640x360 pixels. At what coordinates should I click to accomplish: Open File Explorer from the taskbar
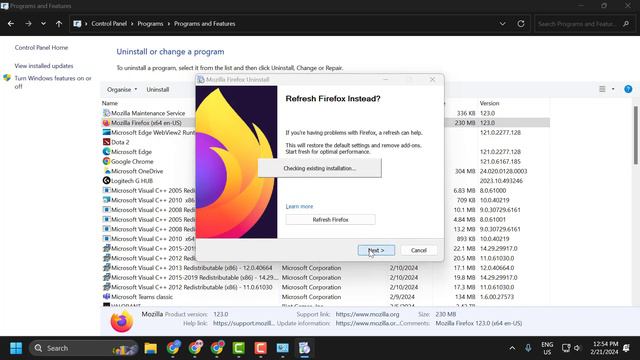[151, 348]
